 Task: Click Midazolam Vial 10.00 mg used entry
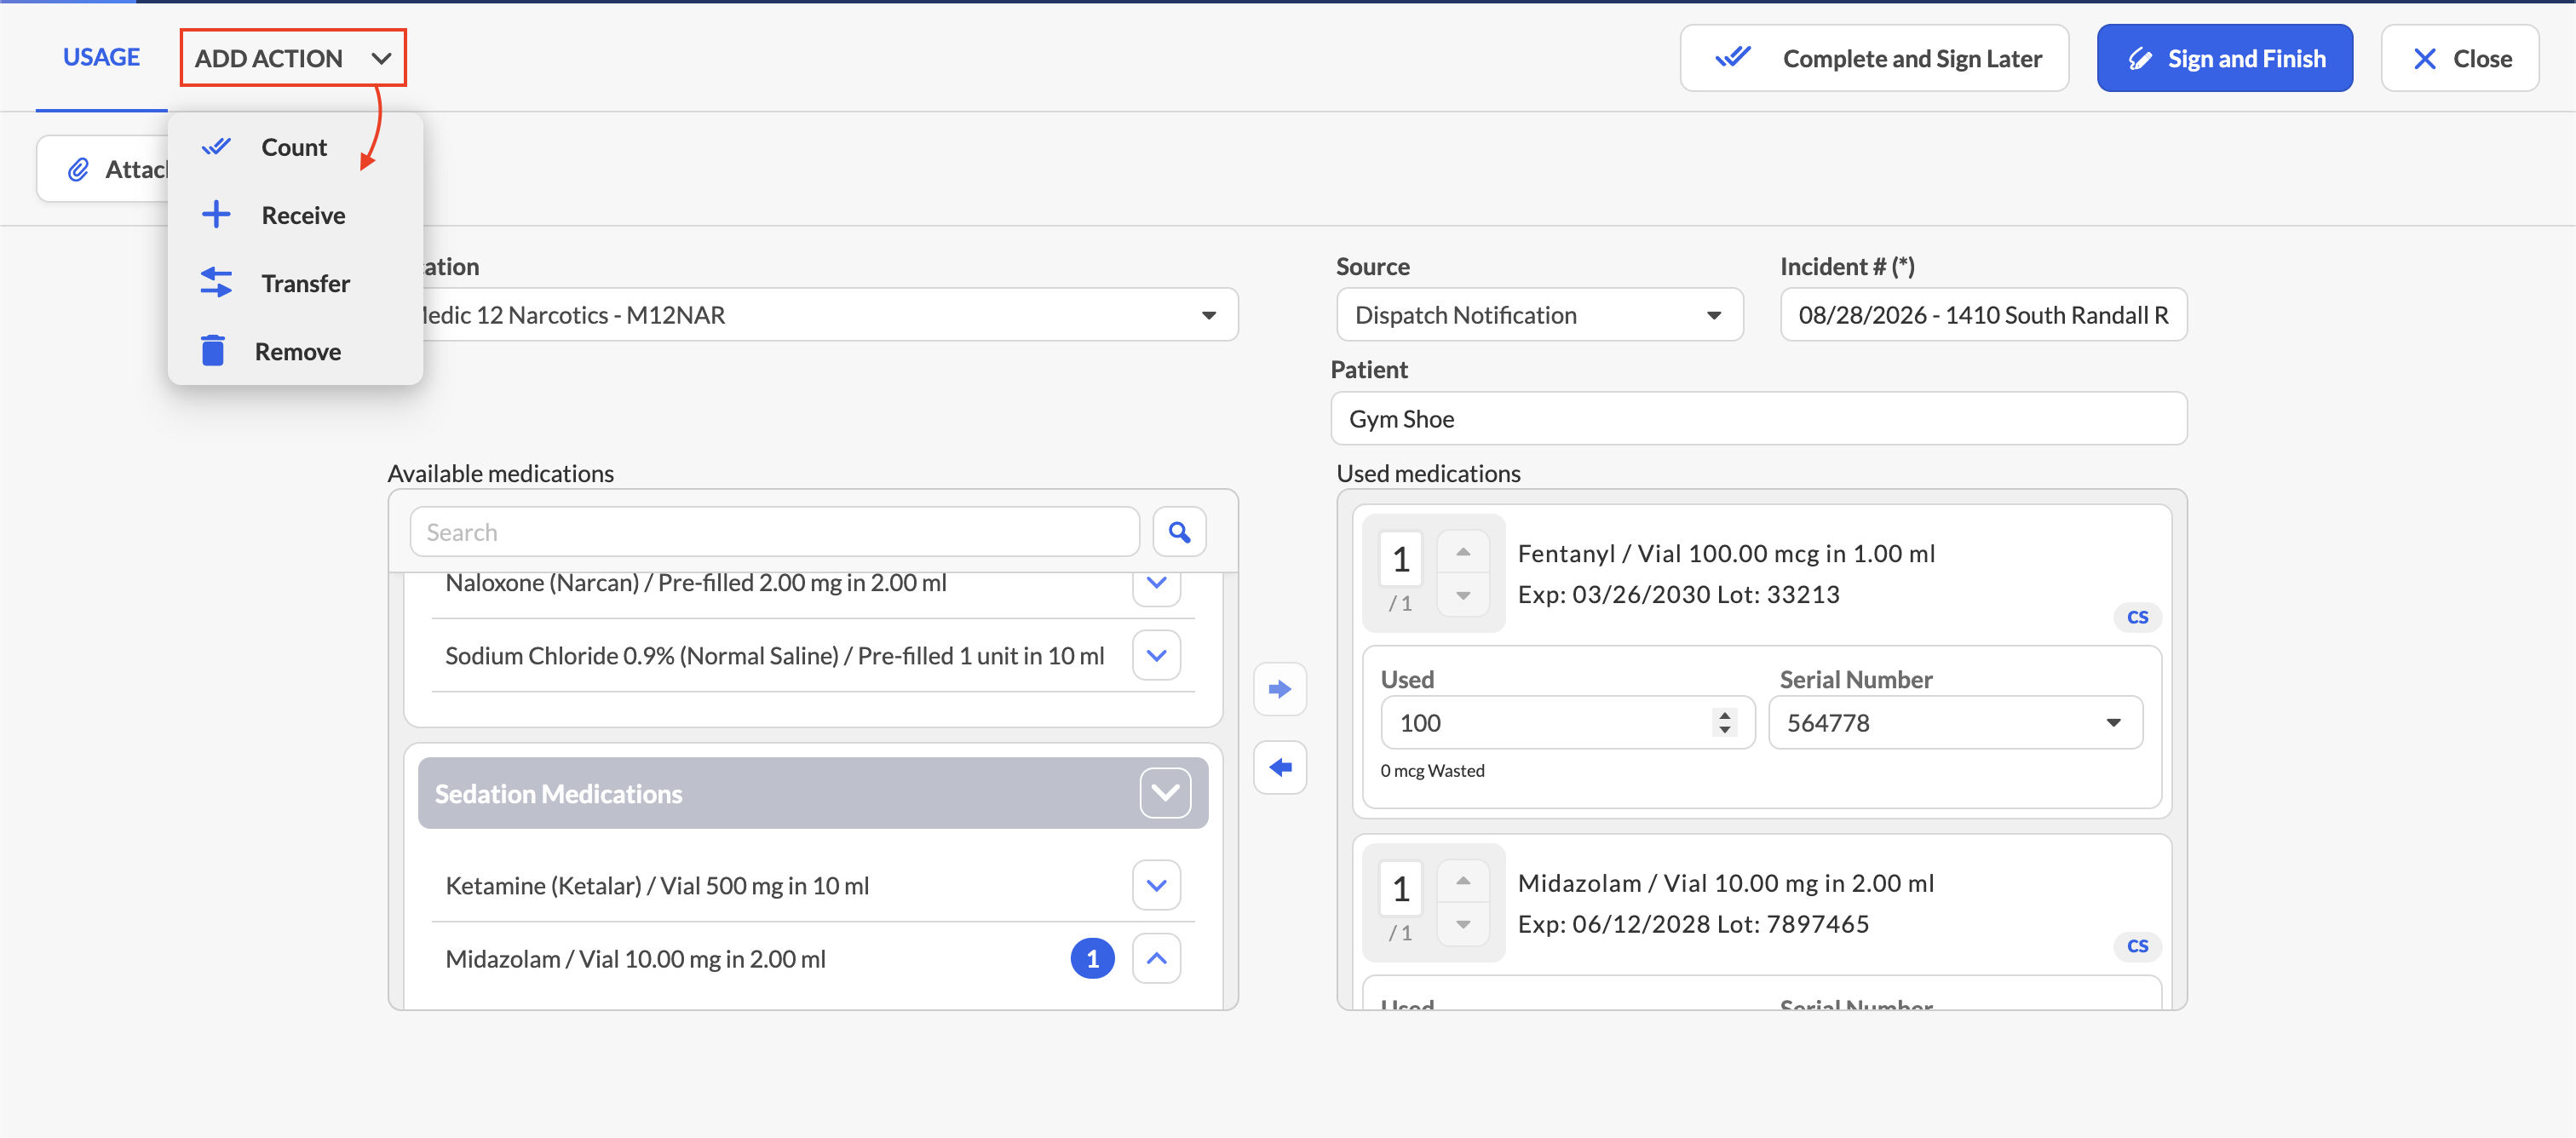[1725, 883]
